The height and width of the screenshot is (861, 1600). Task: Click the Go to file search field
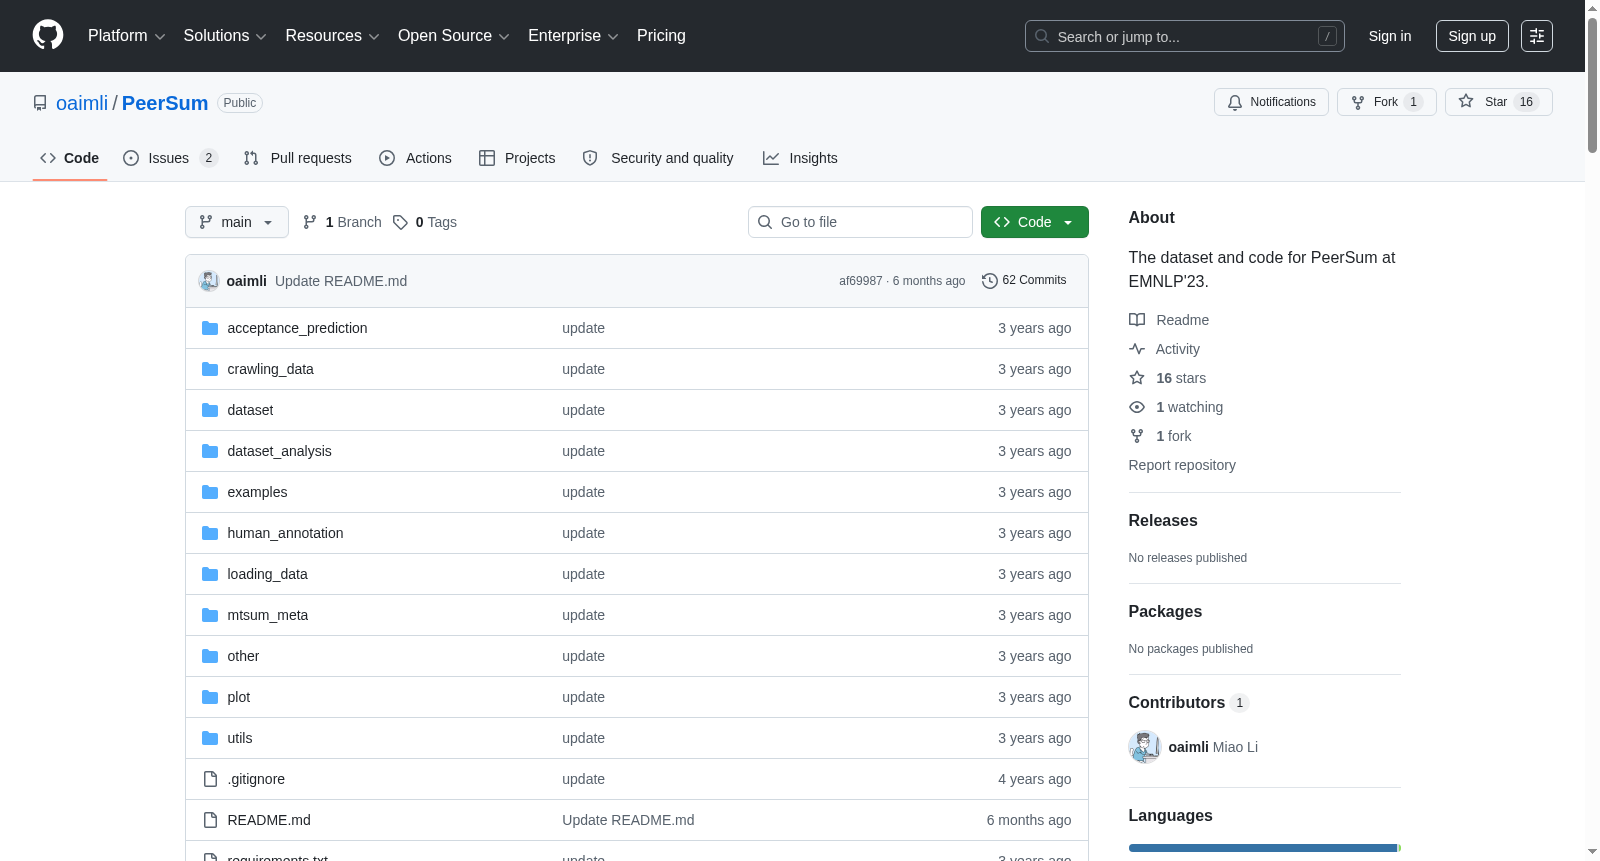(x=860, y=222)
